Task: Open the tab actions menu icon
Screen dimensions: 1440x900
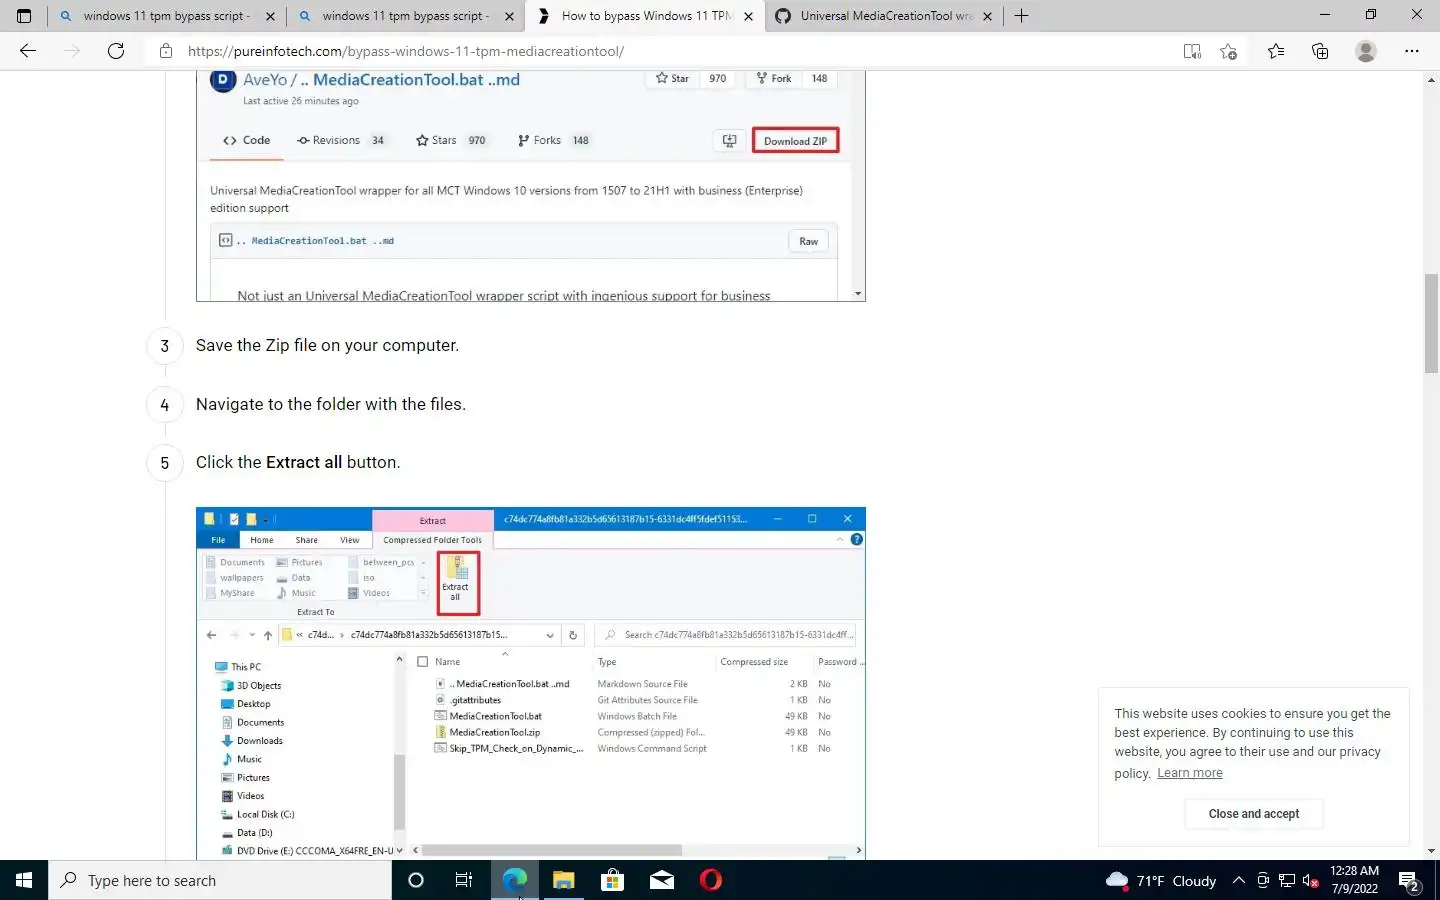Action: (x=24, y=16)
